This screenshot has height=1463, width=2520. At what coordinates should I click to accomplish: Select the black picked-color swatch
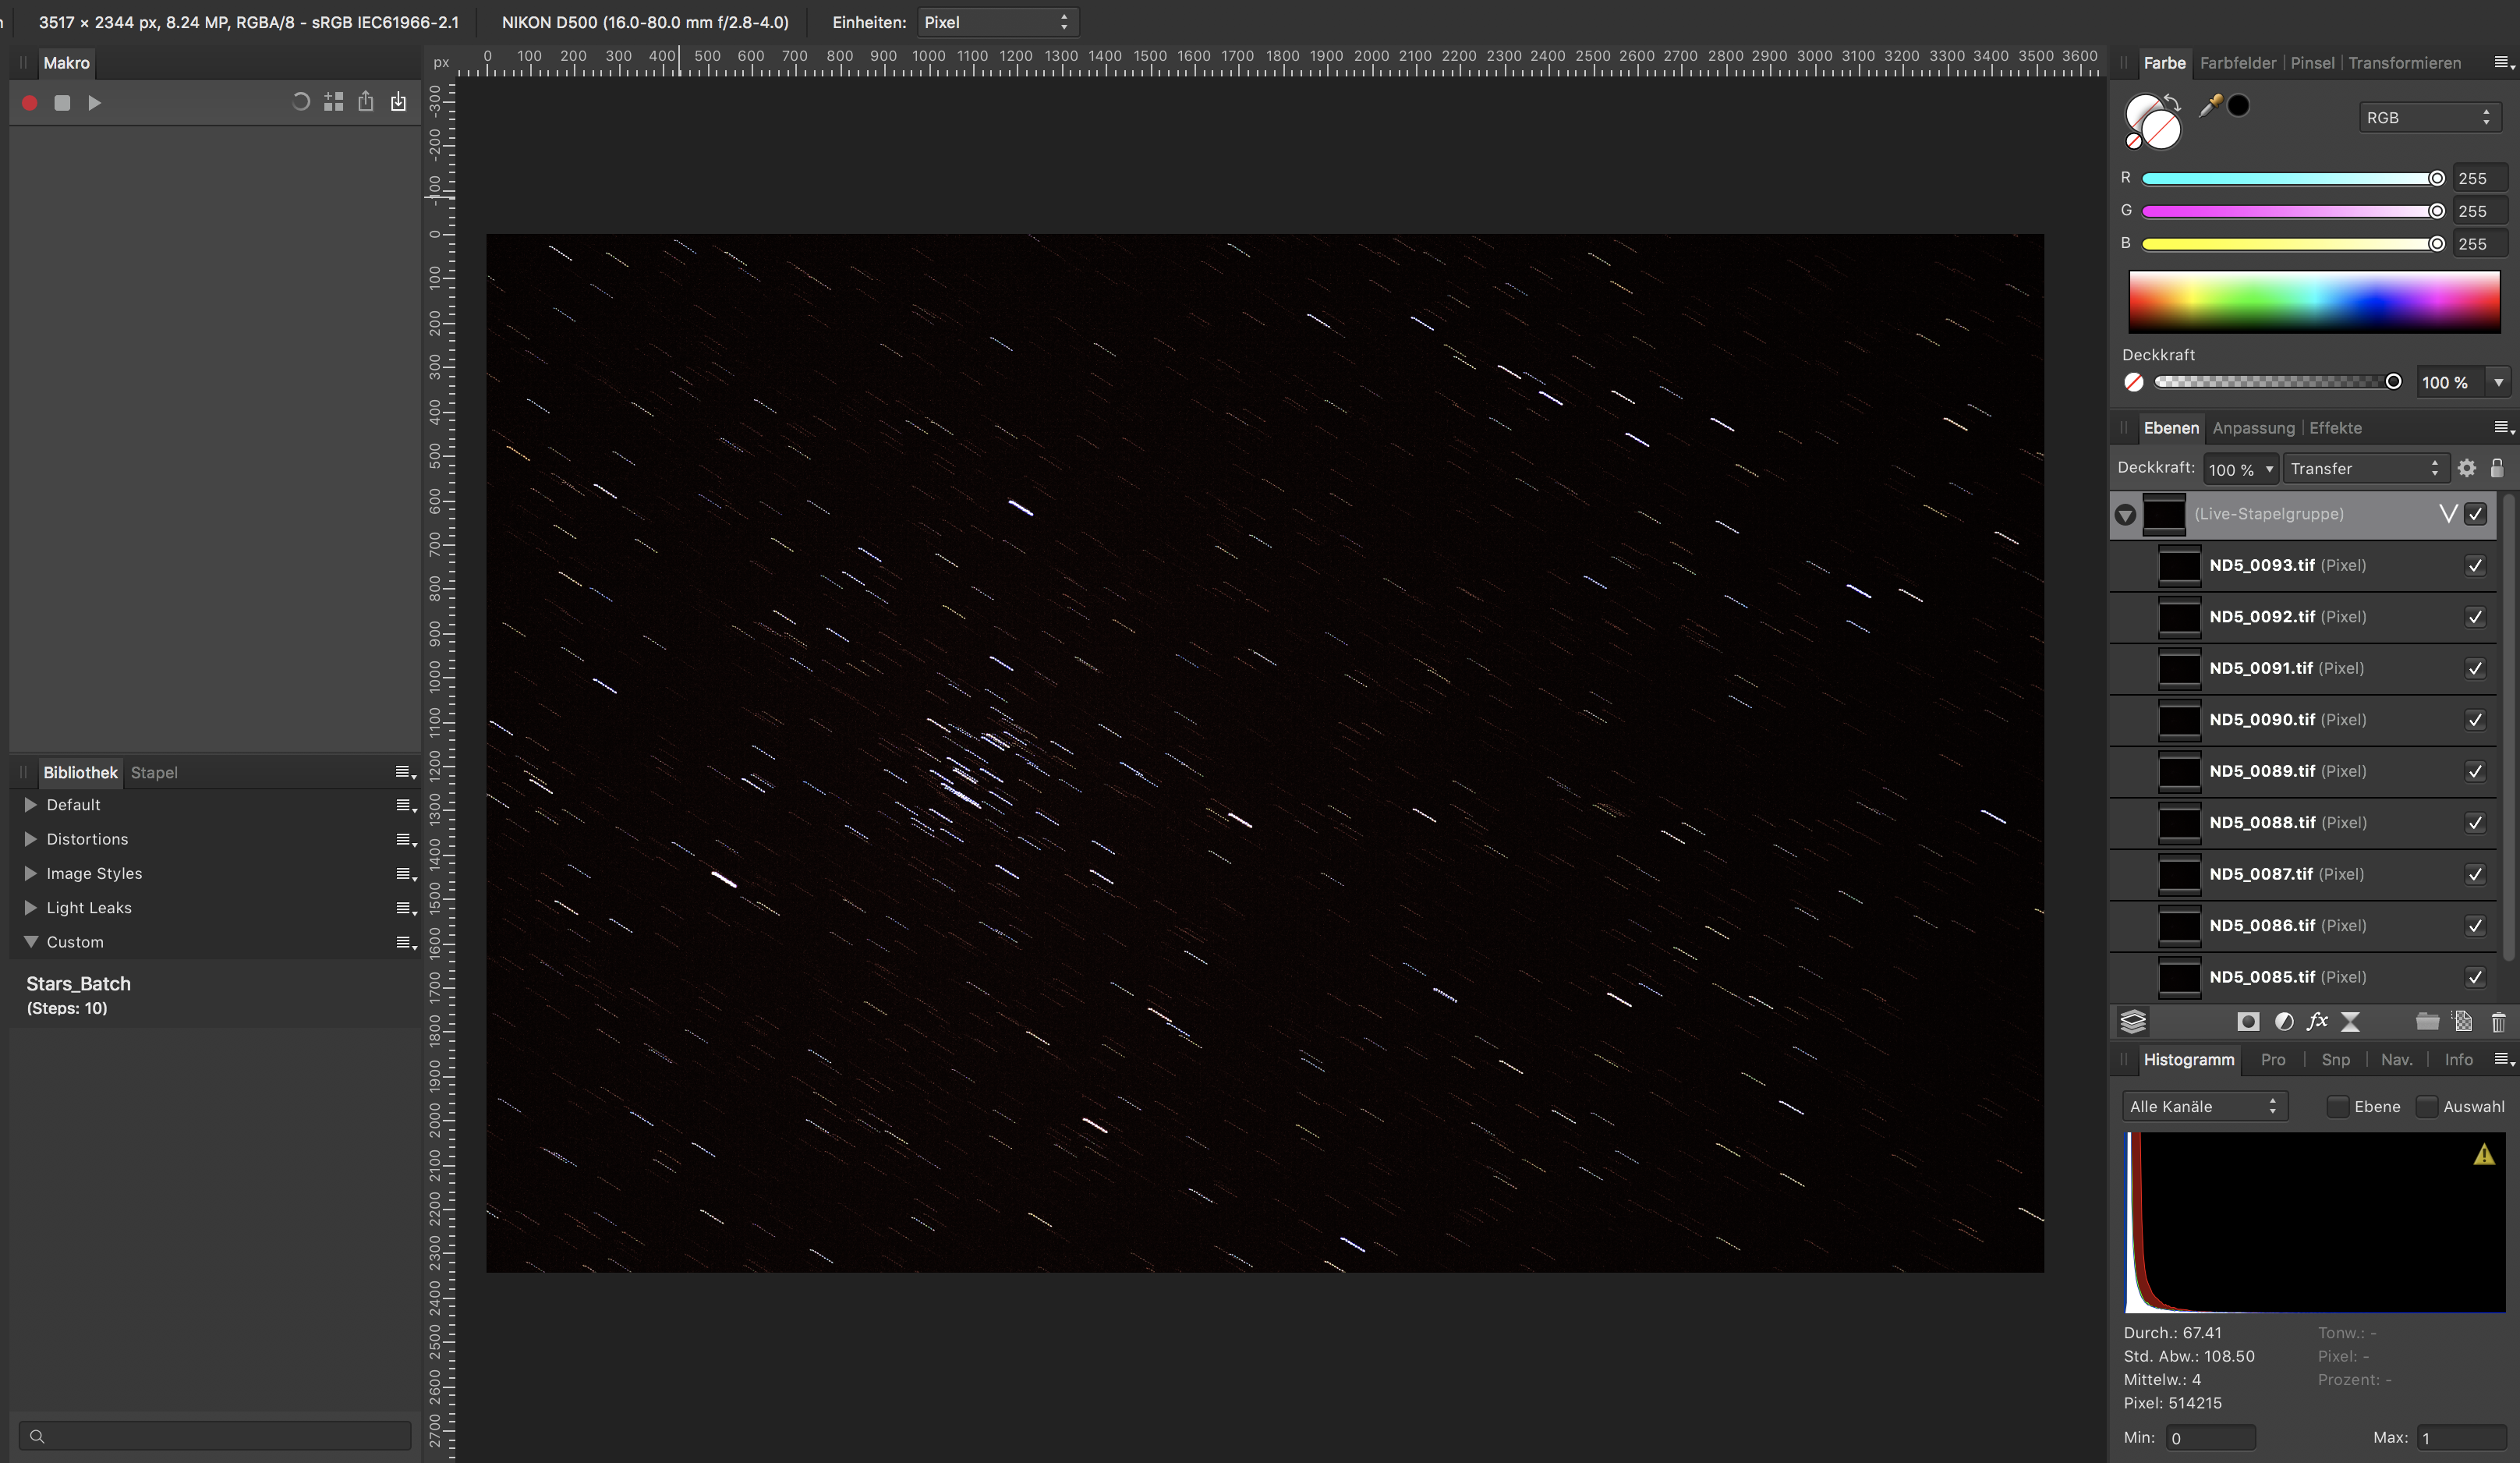pos(2238,106)
